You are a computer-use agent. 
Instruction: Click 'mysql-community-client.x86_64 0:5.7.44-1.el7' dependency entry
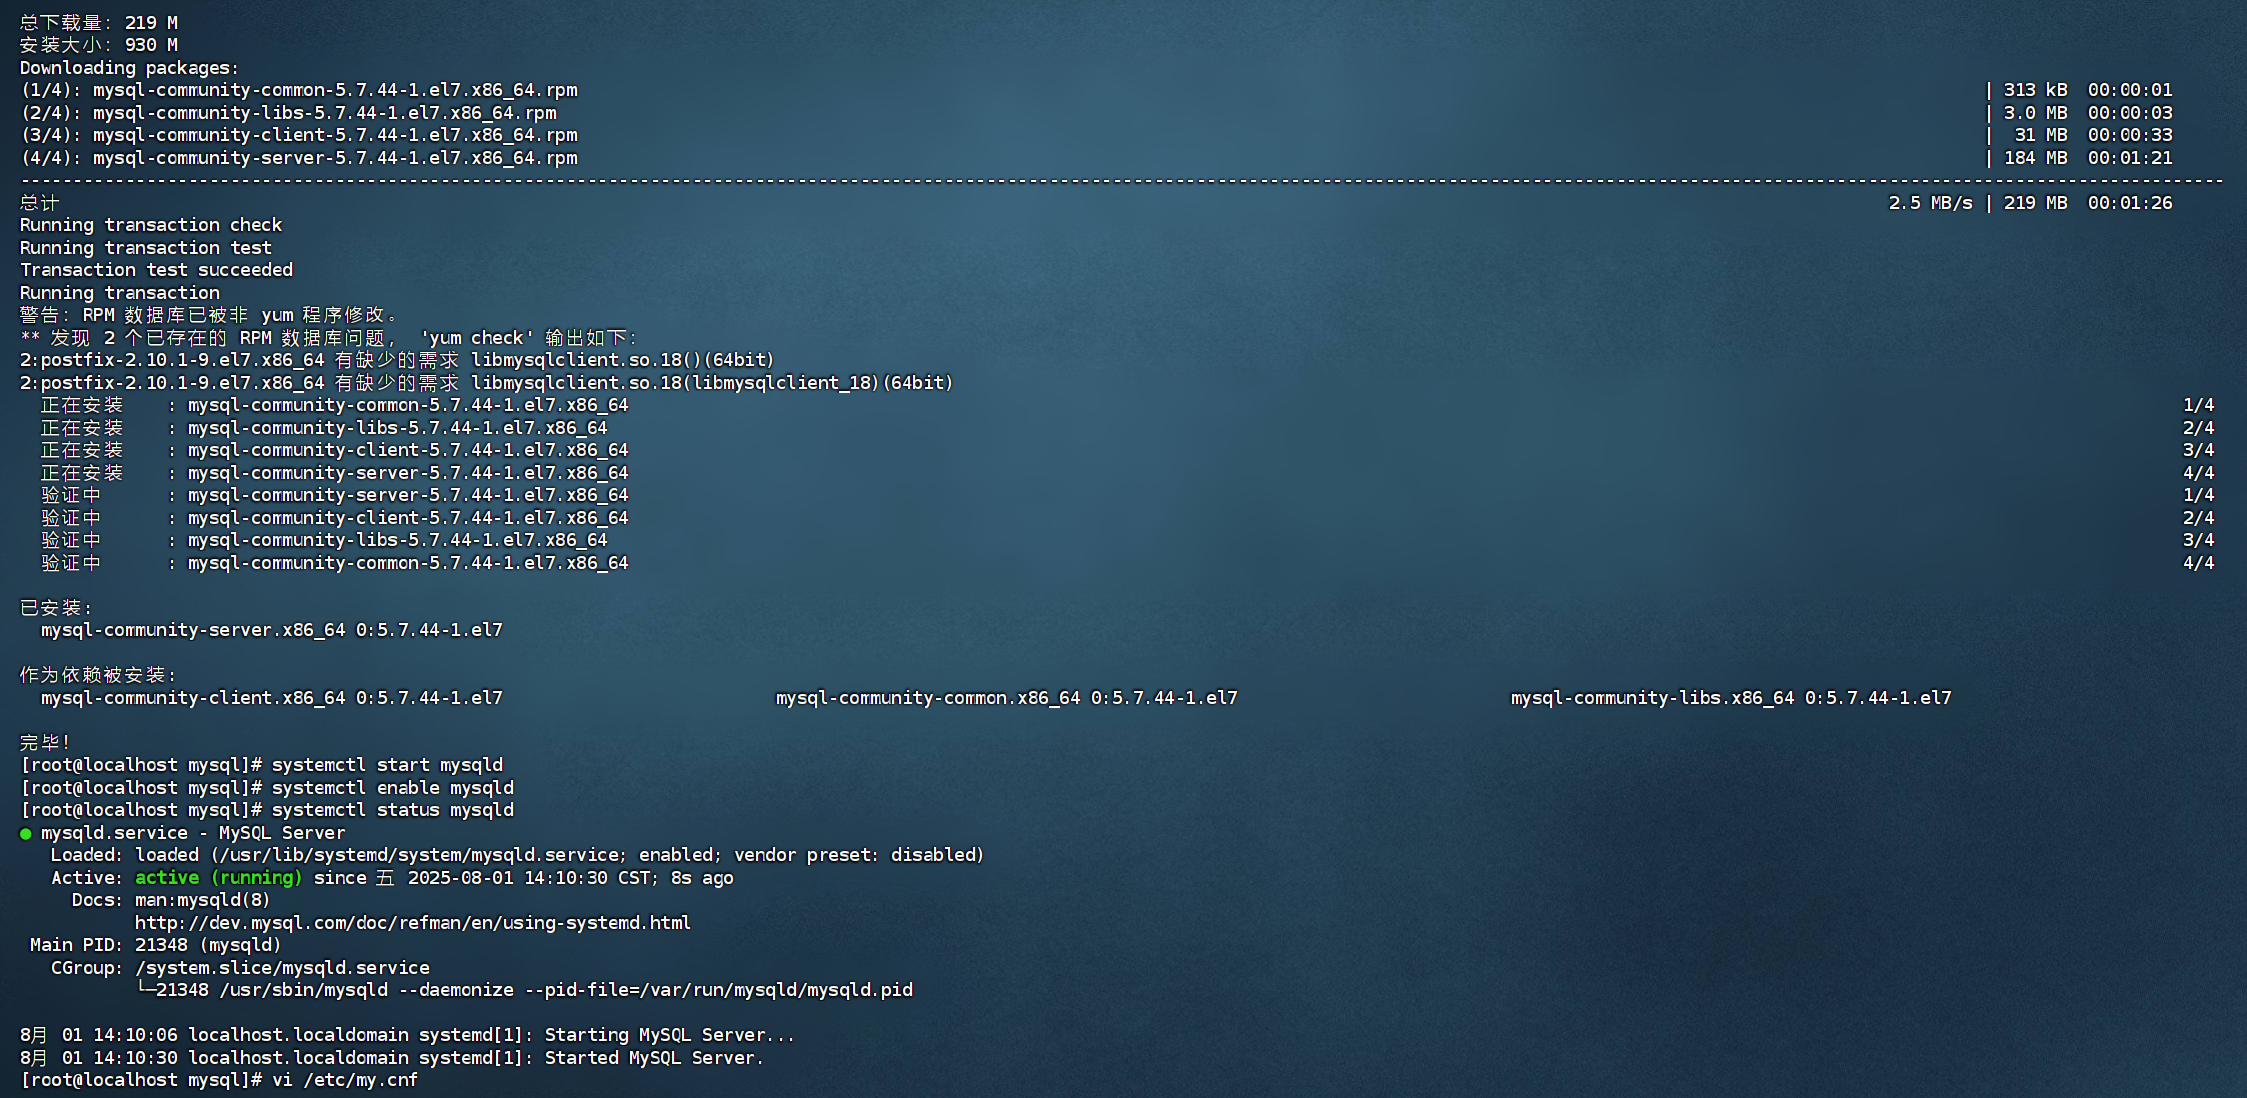[x=272, y=698]
